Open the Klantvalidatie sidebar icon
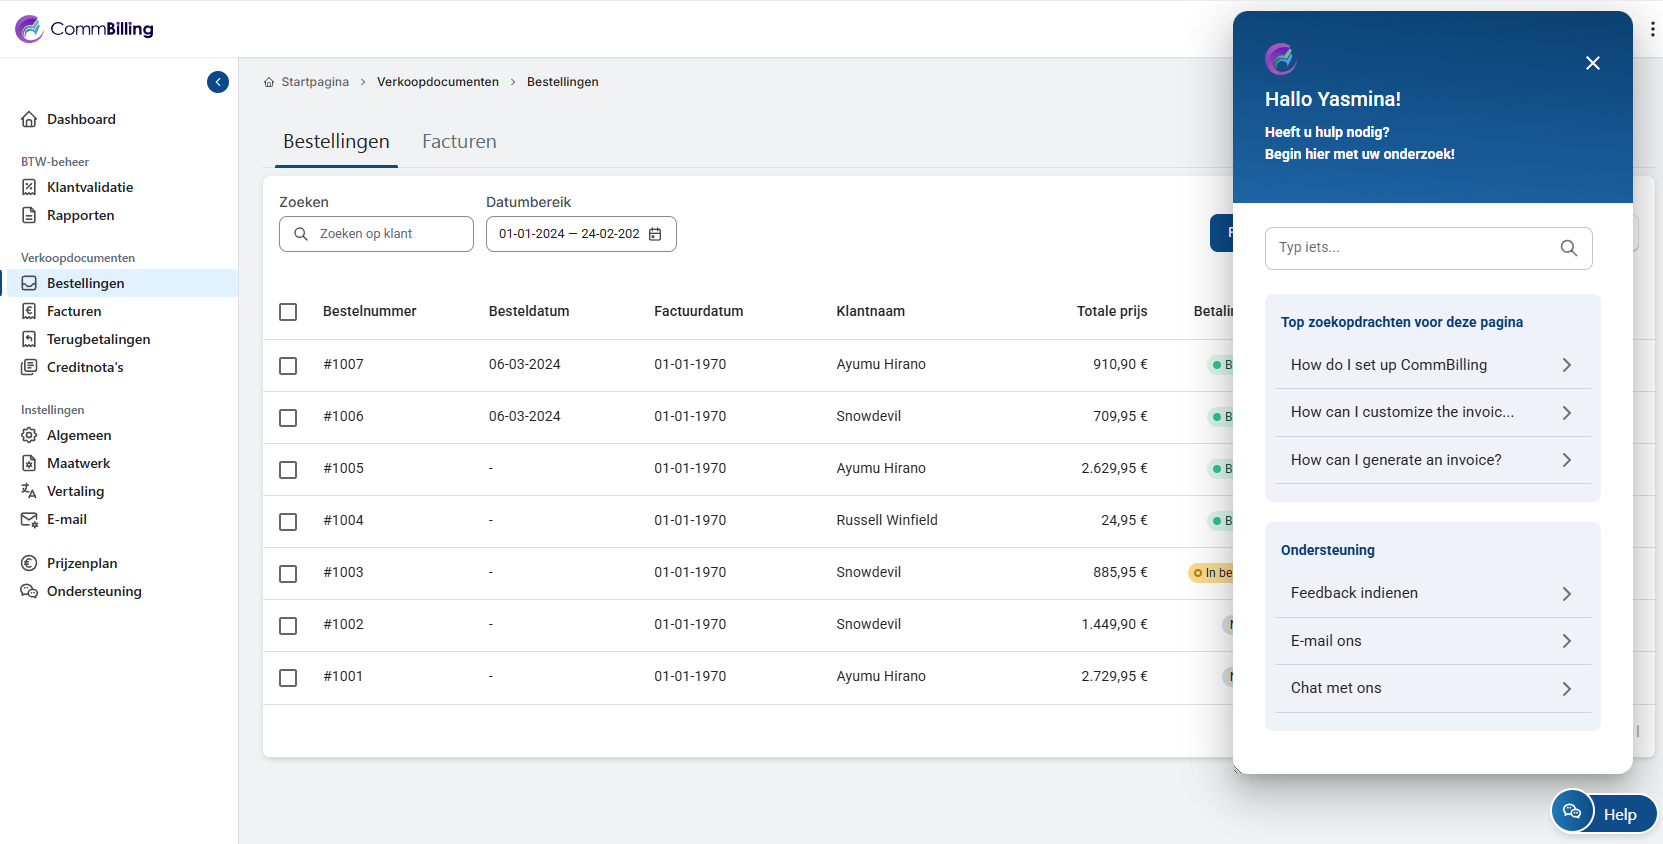The width and height of the screenshot is (1663, 844). pos(30,187)
